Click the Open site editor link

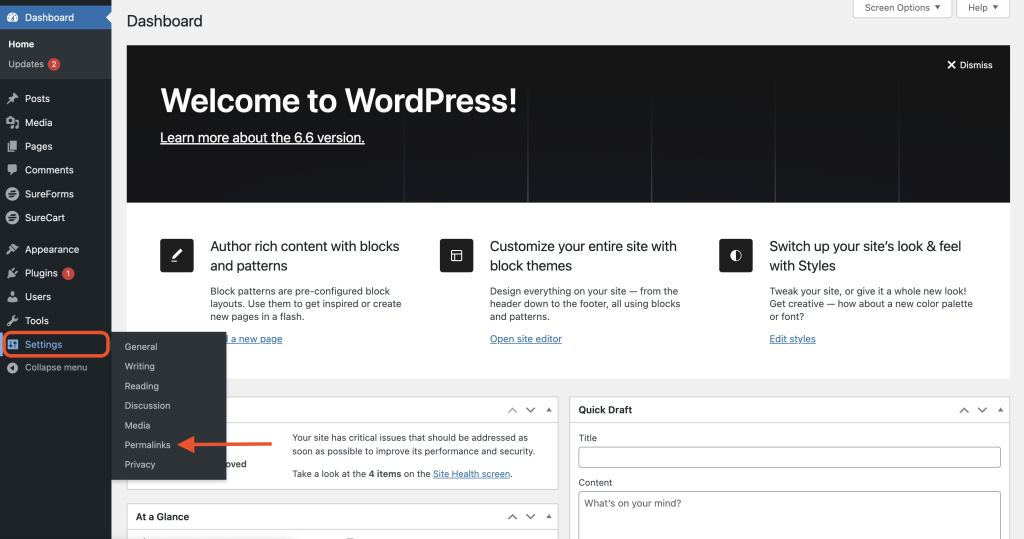pyautogui.click(x=525, y=339)
